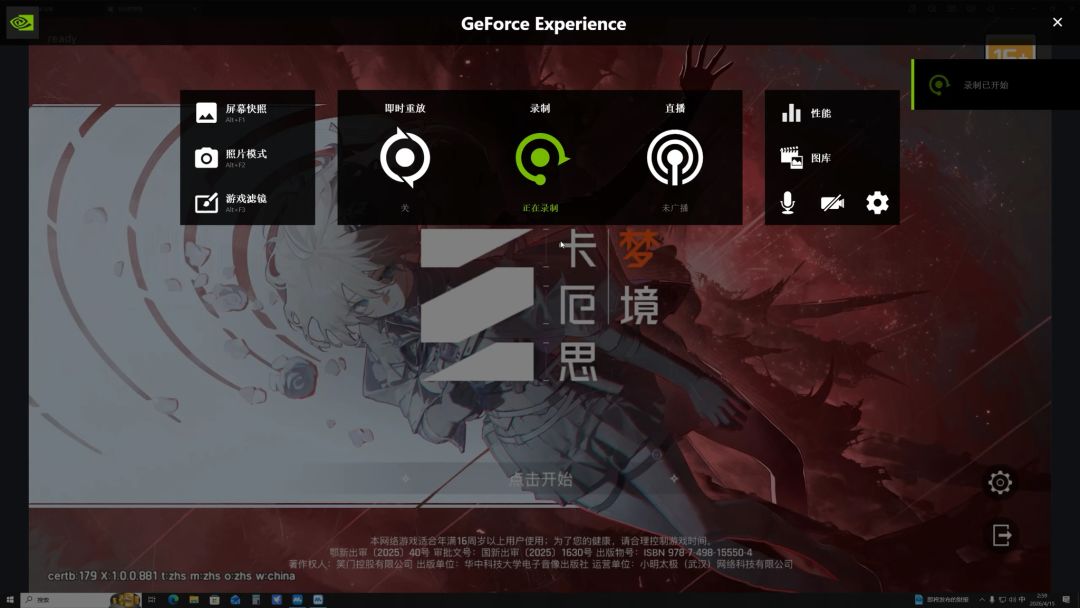Open Microsoft Edge from taskbar
Screen dimensions: 1080x608
pyautogui.click(x=173, y=600)
